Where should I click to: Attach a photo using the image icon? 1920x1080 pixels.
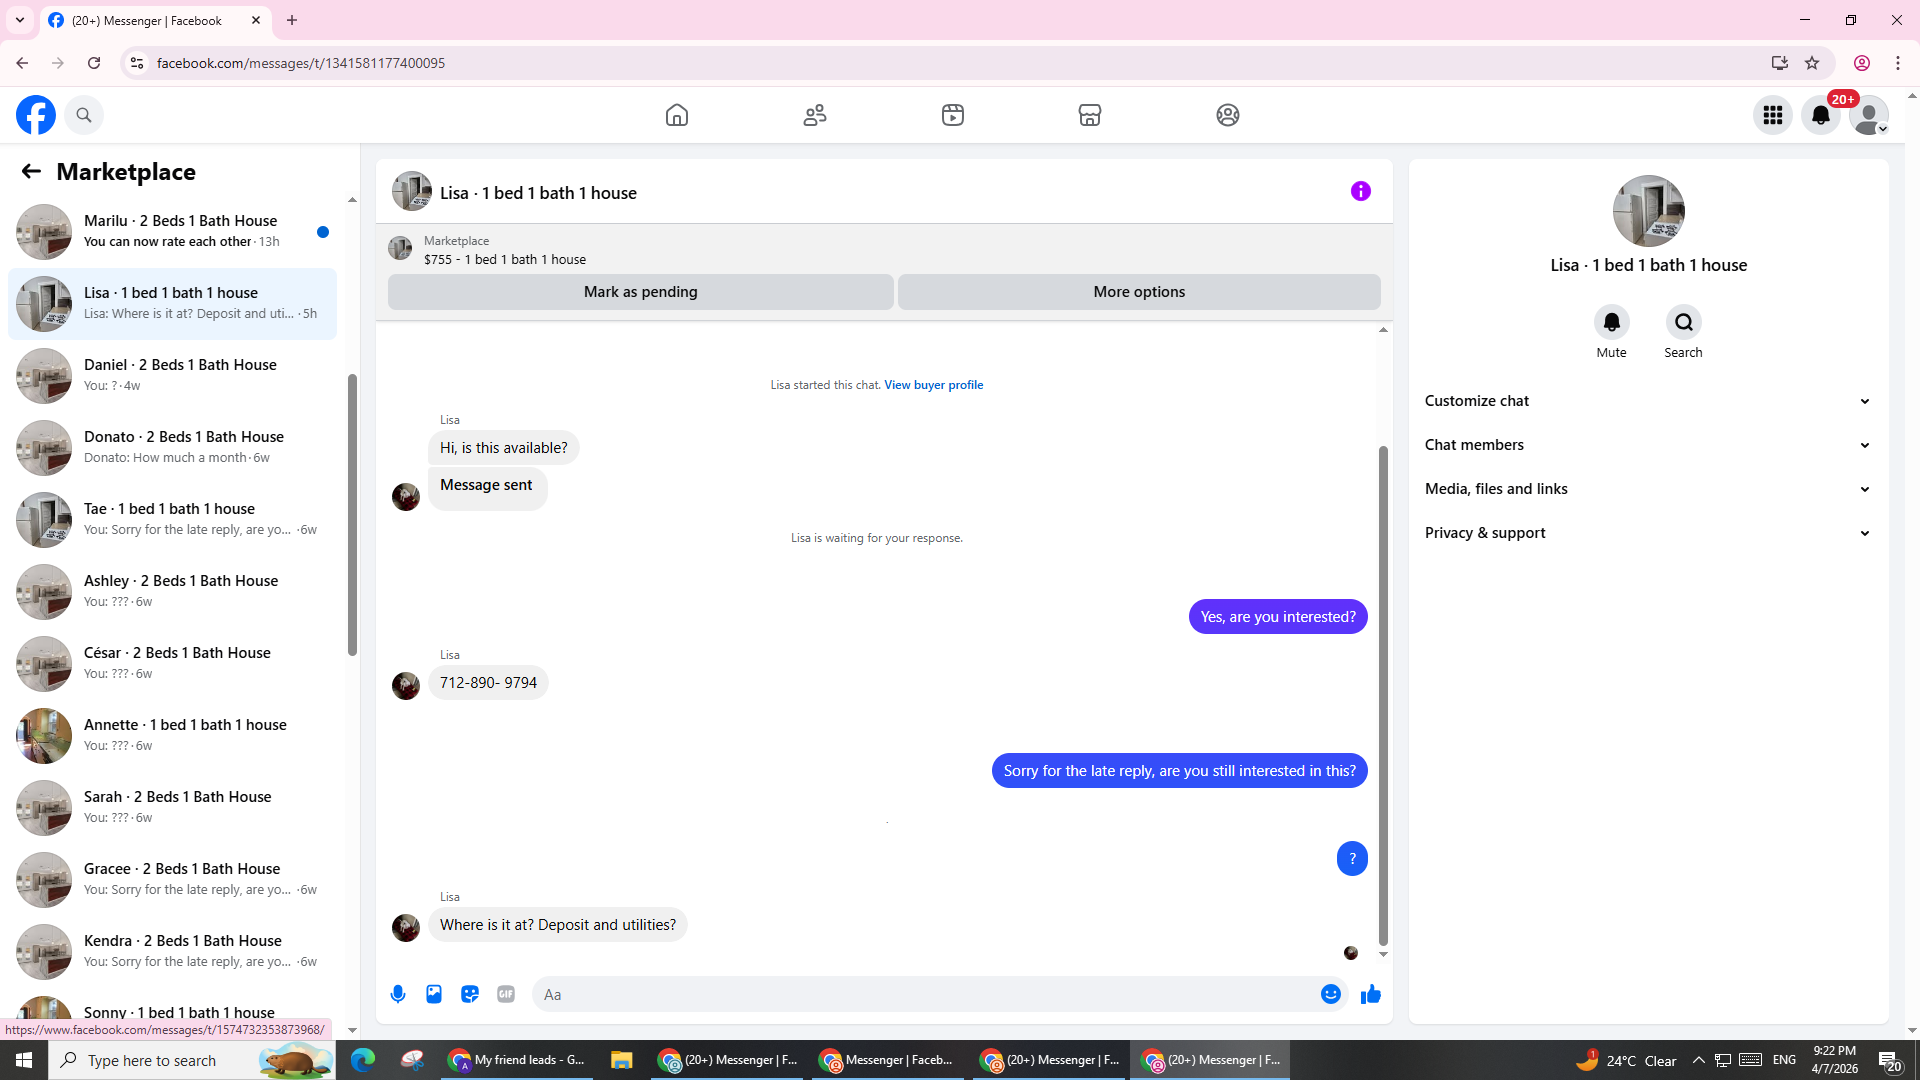(x=434, y=994)
